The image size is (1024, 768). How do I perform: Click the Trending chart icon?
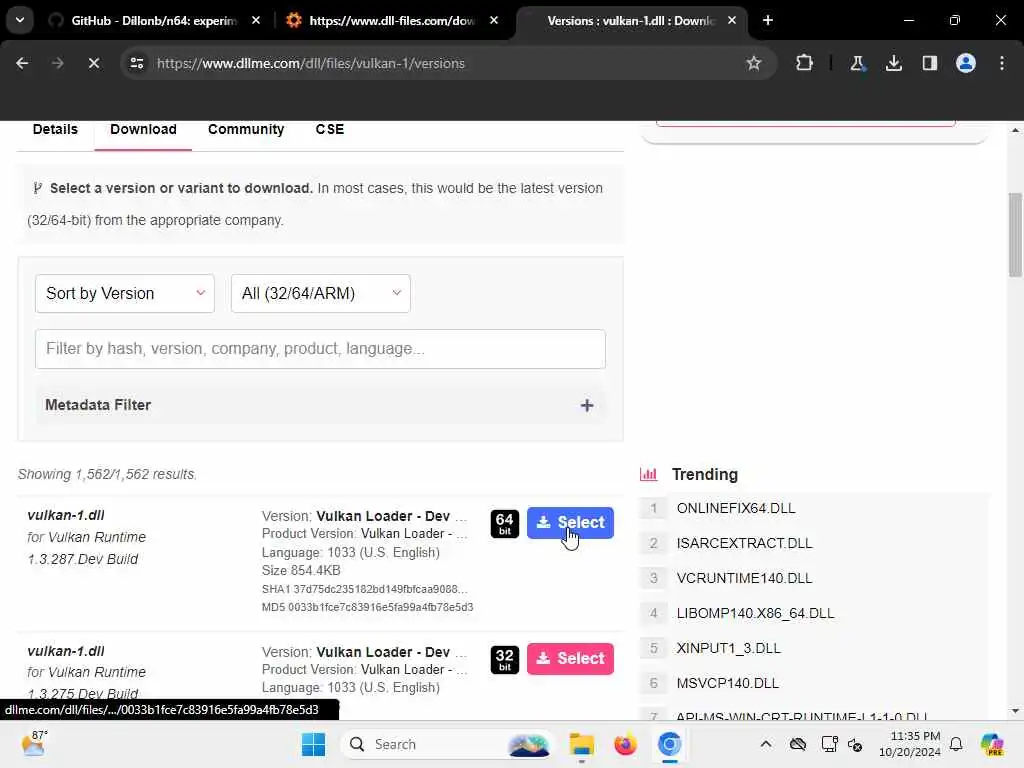click(648, 474)
